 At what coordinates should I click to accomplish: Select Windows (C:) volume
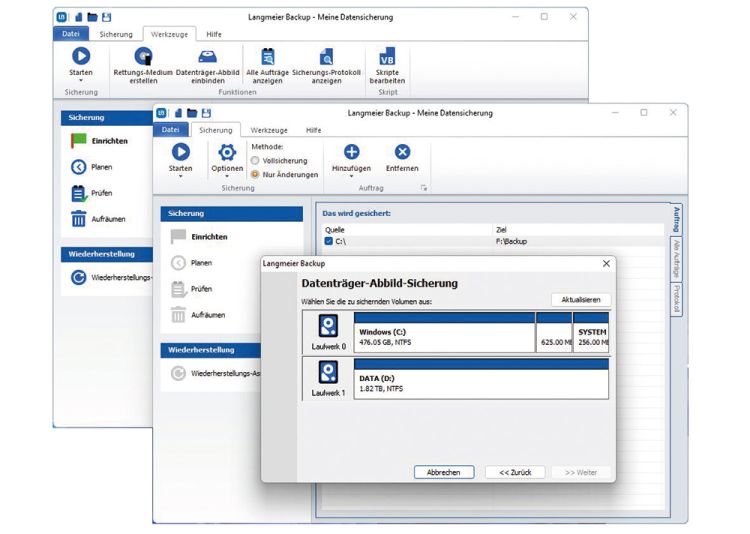(444, 333)
